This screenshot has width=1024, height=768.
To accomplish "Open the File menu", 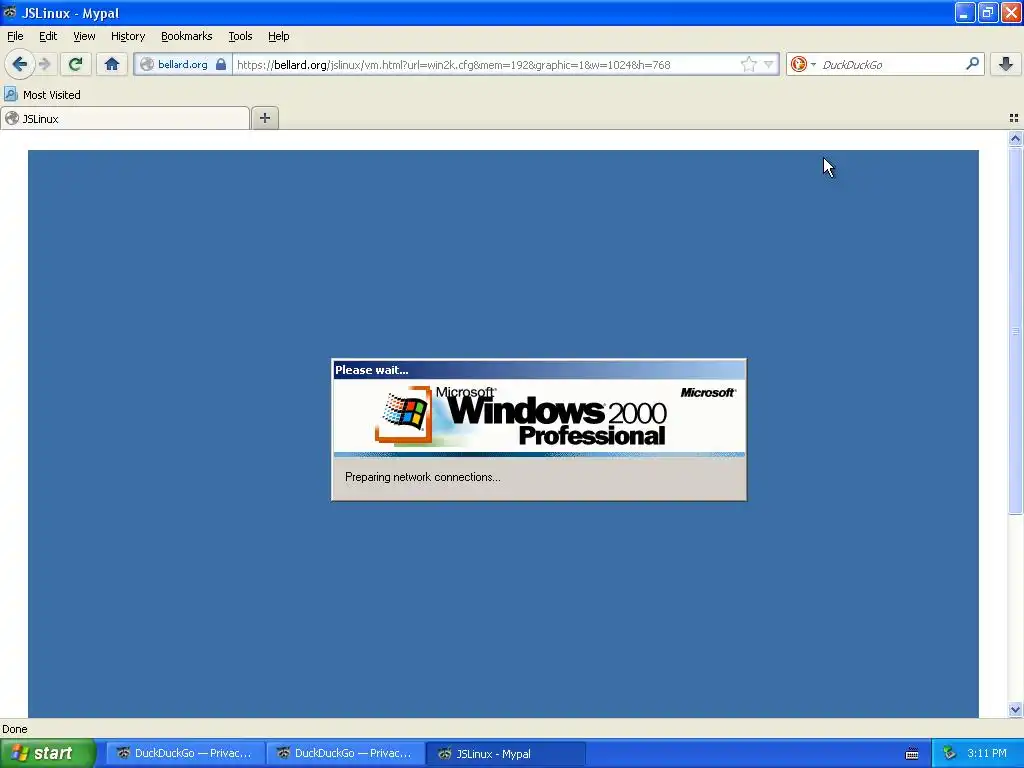I will coord(15,36).
